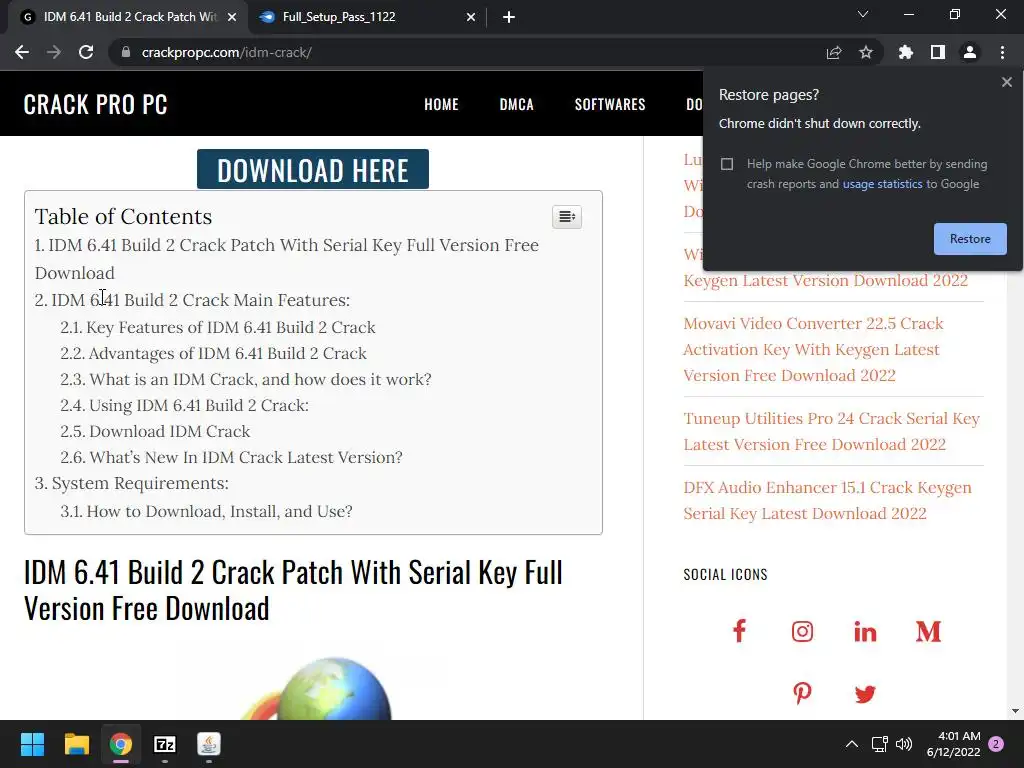1024x768 pixels.
Task: Click the CRACK PRO PC site logo
Action: point(95,104)
